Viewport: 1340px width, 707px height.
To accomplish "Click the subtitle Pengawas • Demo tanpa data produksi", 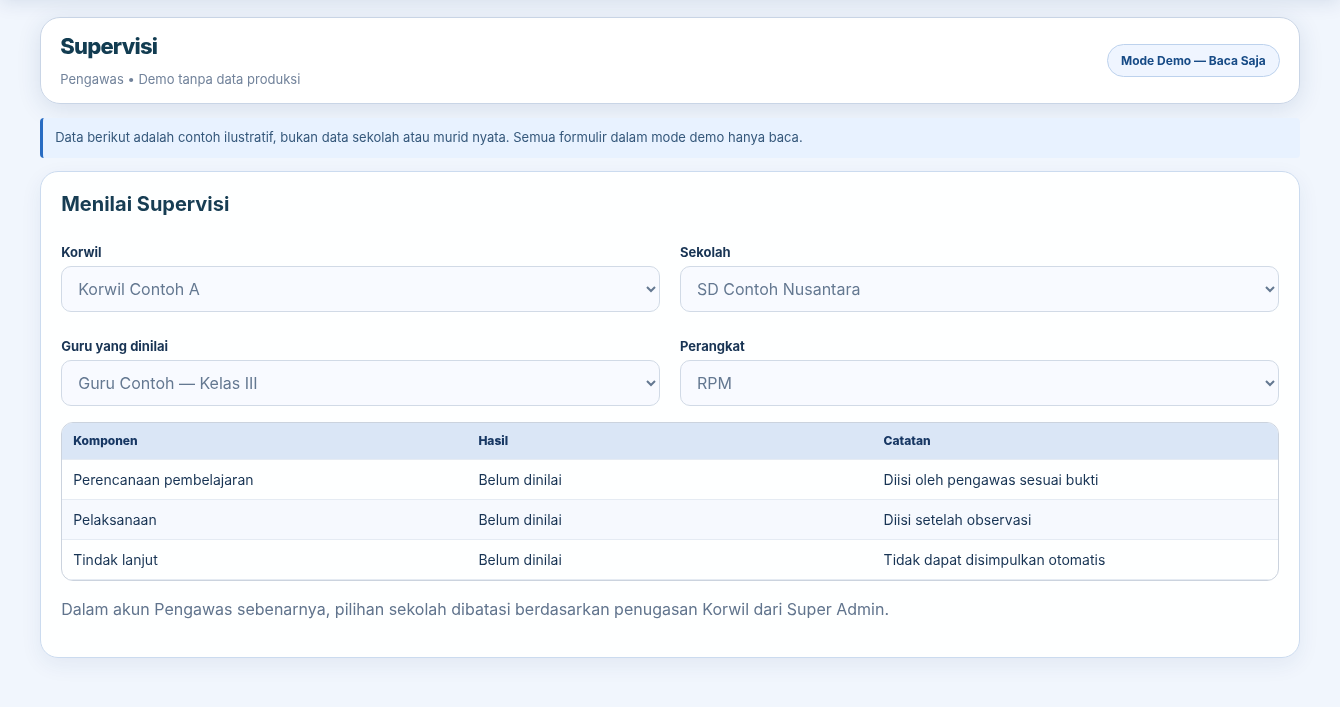I will (x=180, y=79).
